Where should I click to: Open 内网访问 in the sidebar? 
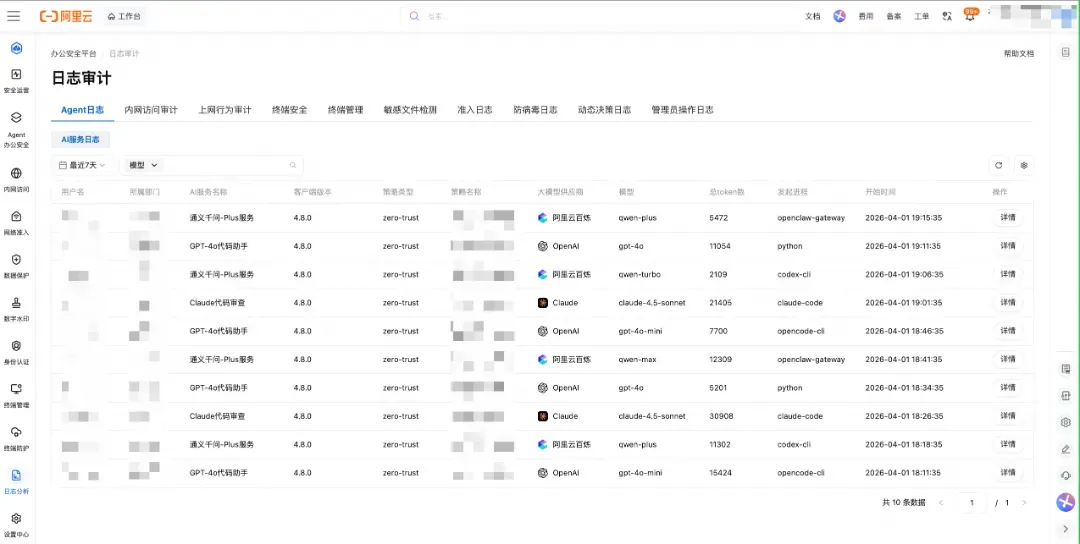[x=17, y=180]
